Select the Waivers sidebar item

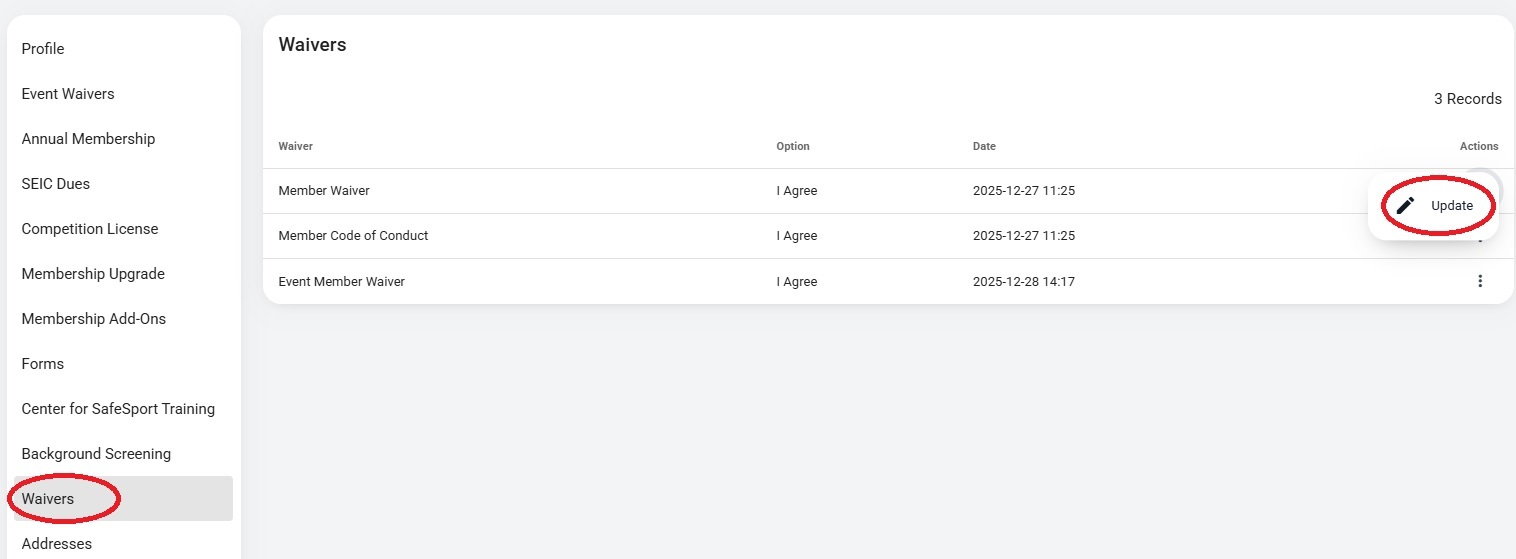coord(48,499)
